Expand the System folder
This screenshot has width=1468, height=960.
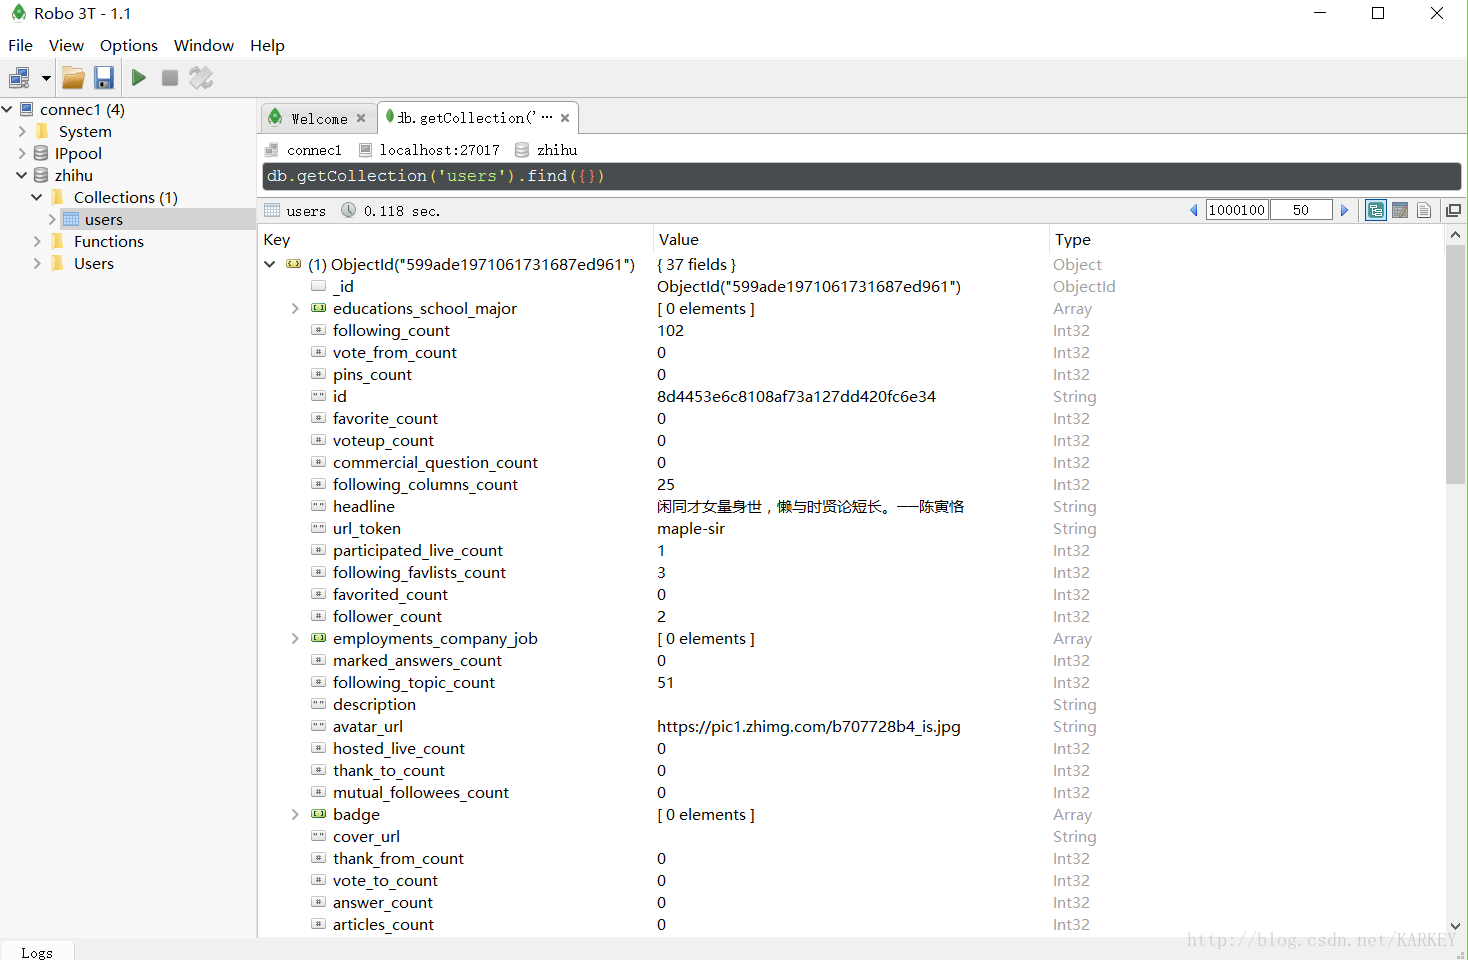click(22, 131)
